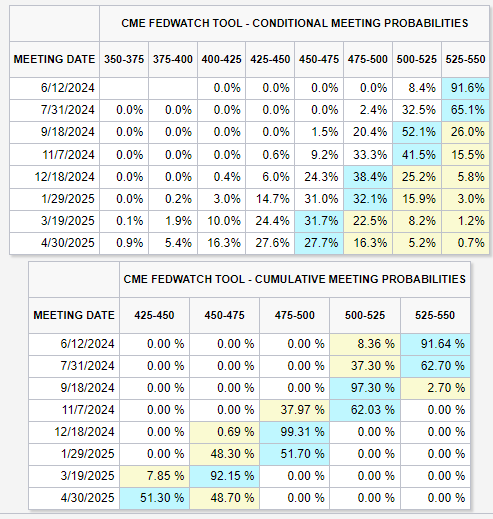Click the 99.31 % cumulative cell
Viewport: 493px width, 519px height.
coord(294,432)
